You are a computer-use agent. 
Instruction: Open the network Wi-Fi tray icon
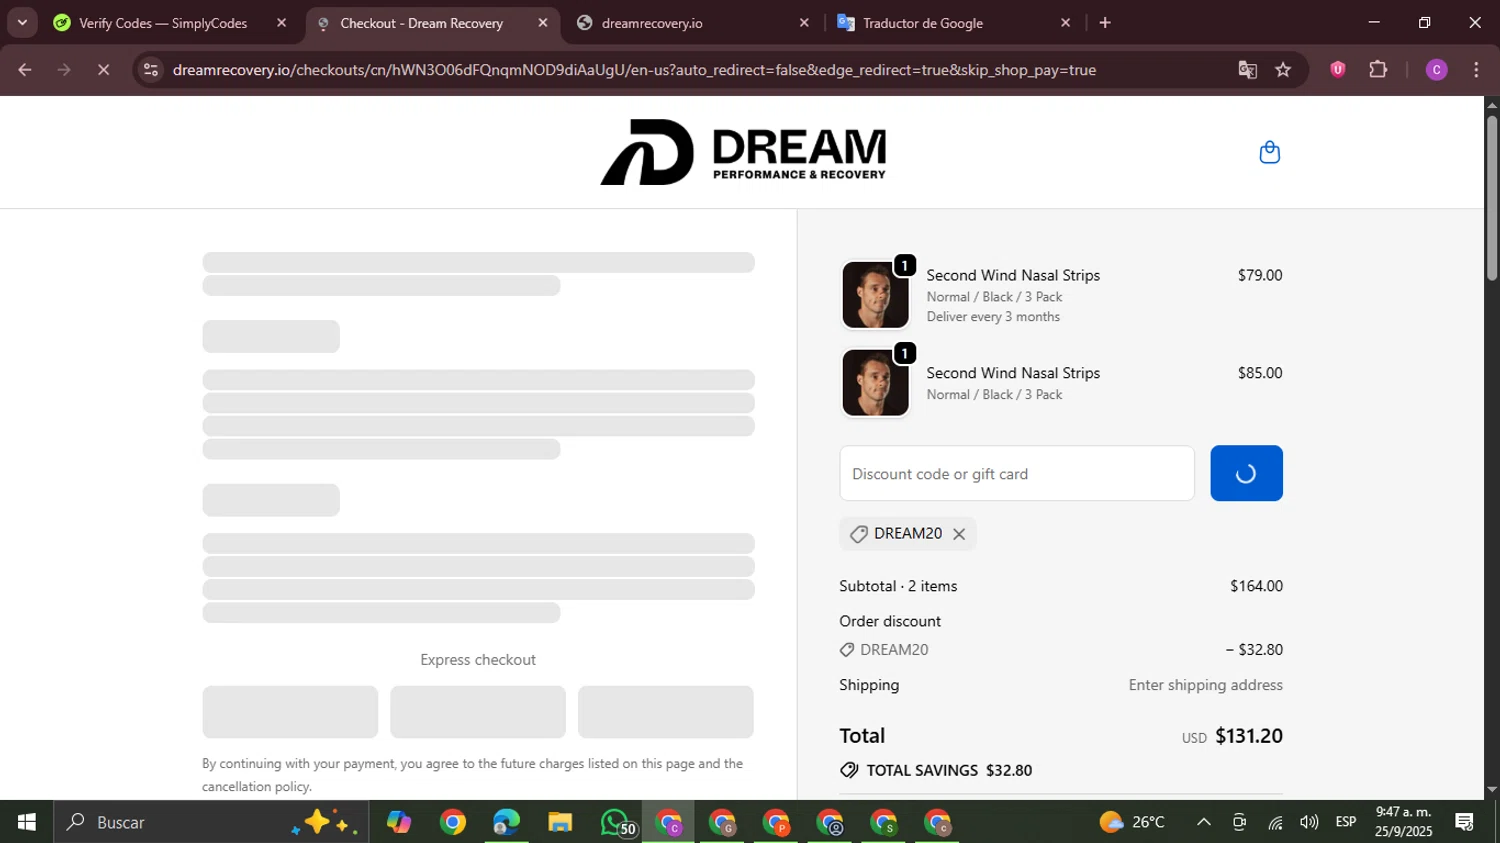tap(1275, 822)
